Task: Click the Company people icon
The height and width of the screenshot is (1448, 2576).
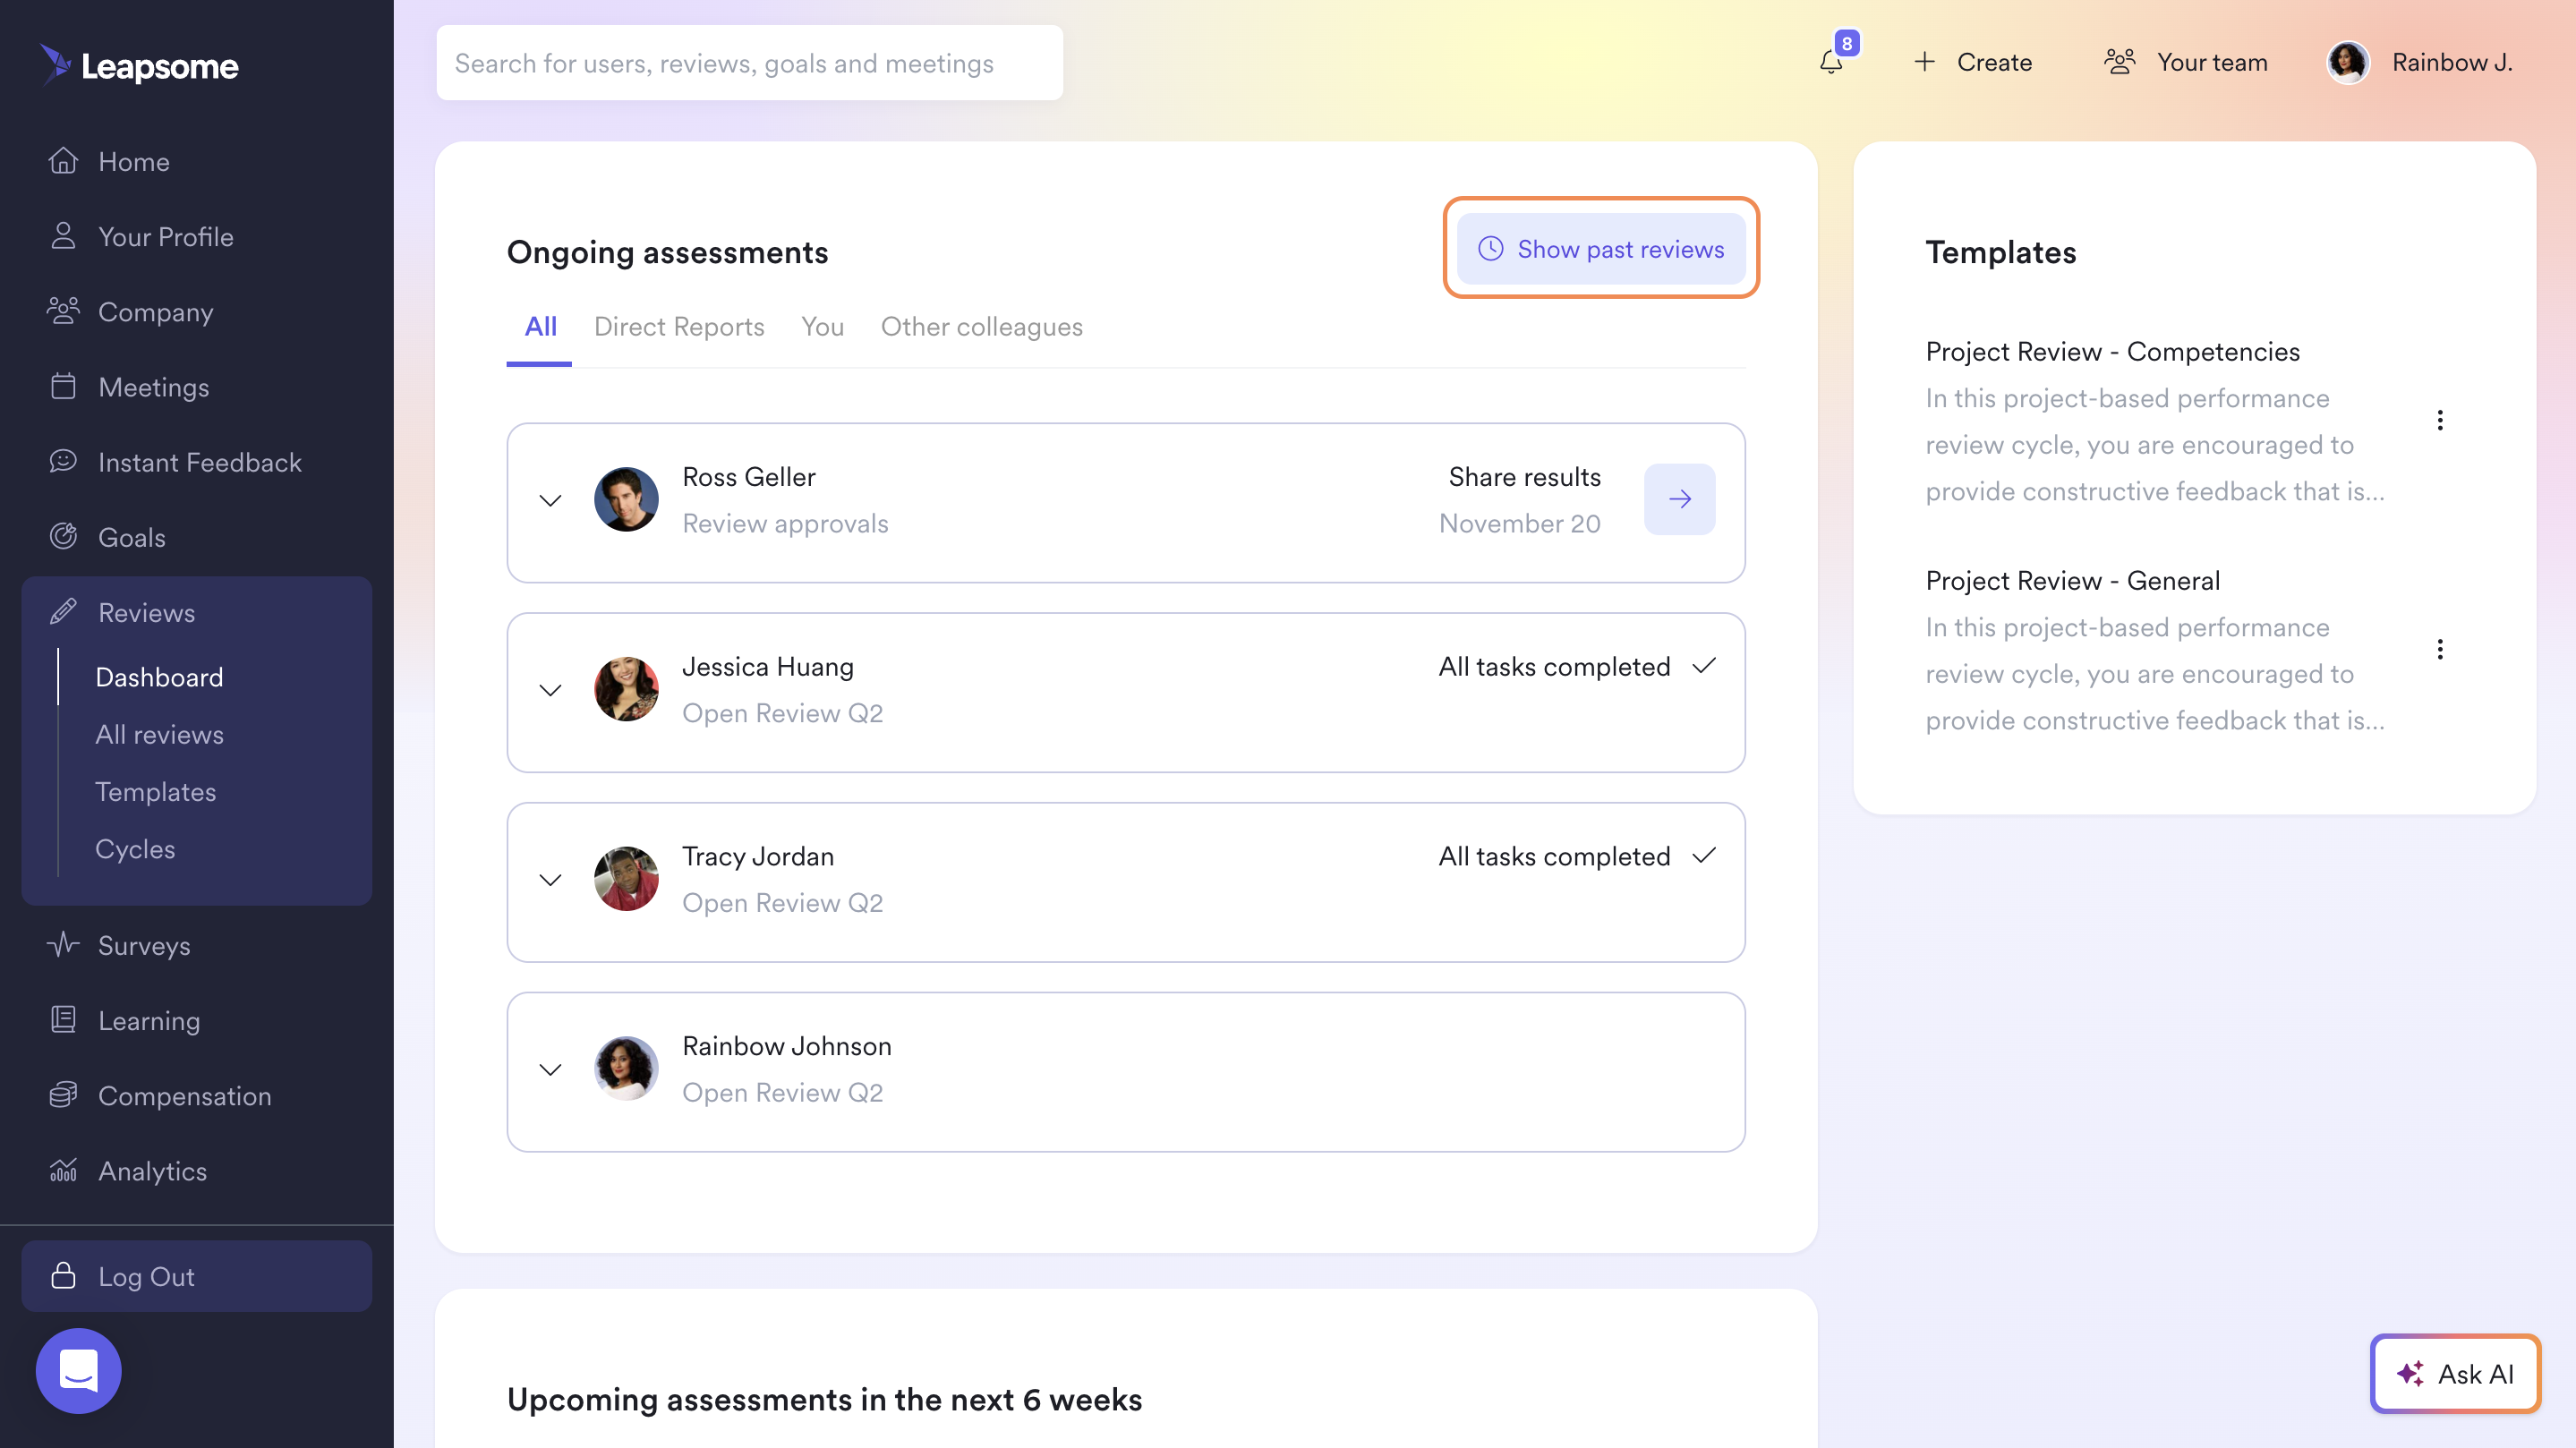Action: [63, 311]
